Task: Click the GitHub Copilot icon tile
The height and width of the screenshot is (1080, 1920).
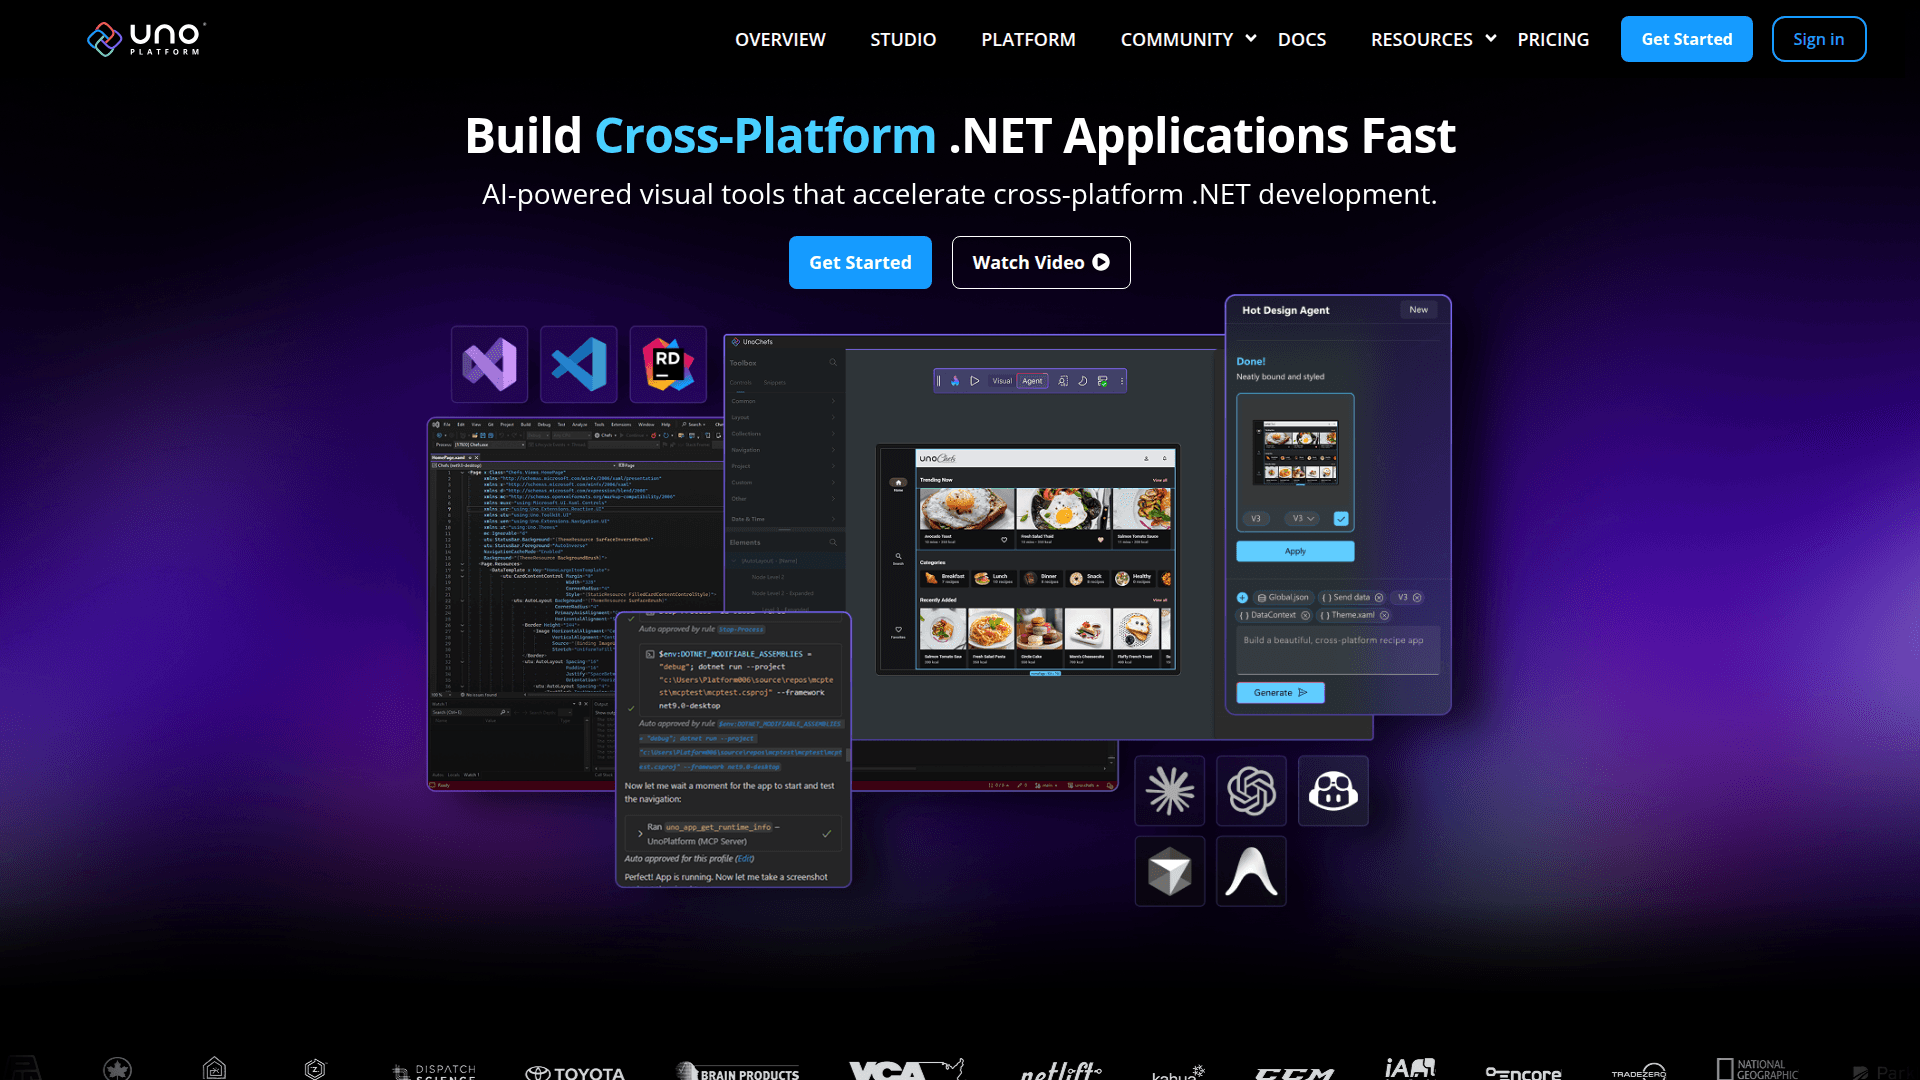Action: point(1333,791)
